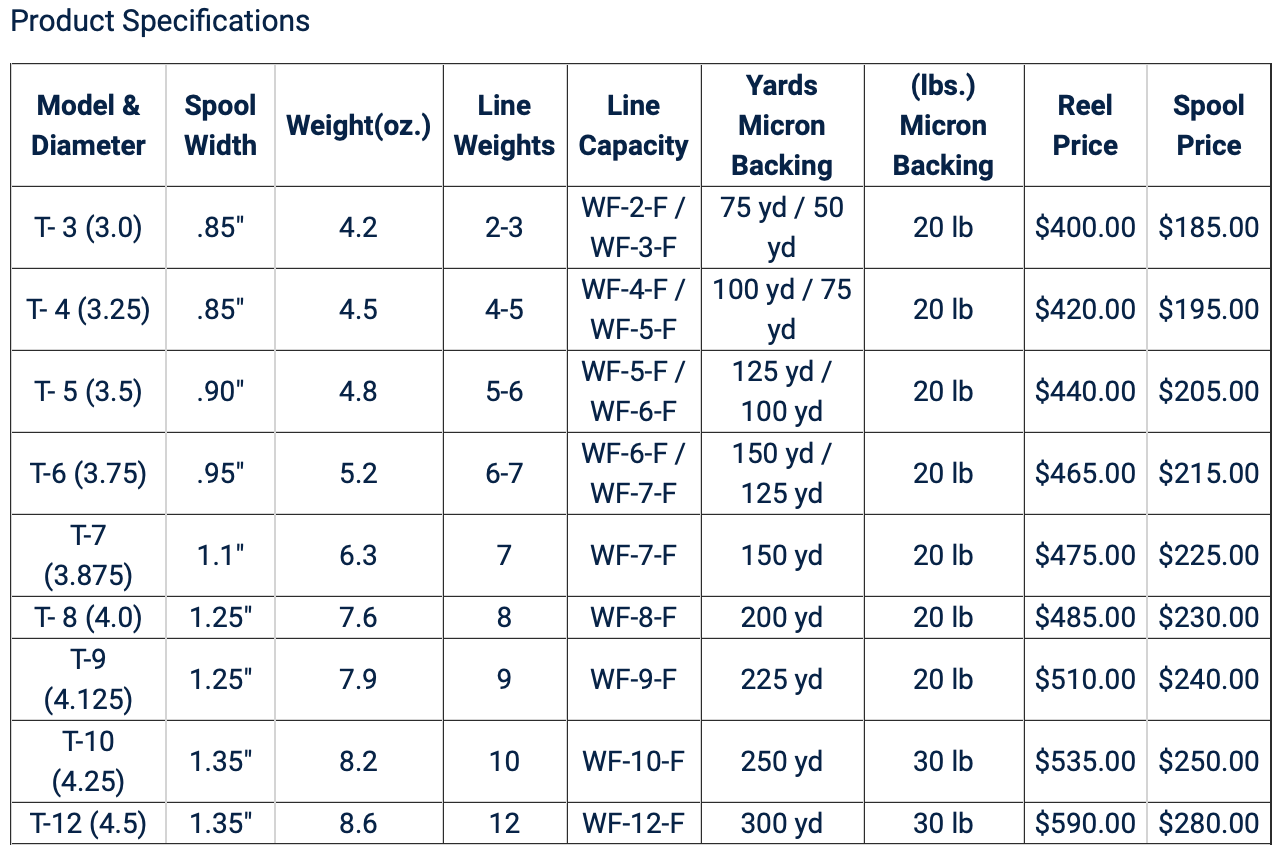Click the WF-5-F / WF-6-F line capacity cell
The height and width of the screenshot is (860, 1288).
[634, 392]
